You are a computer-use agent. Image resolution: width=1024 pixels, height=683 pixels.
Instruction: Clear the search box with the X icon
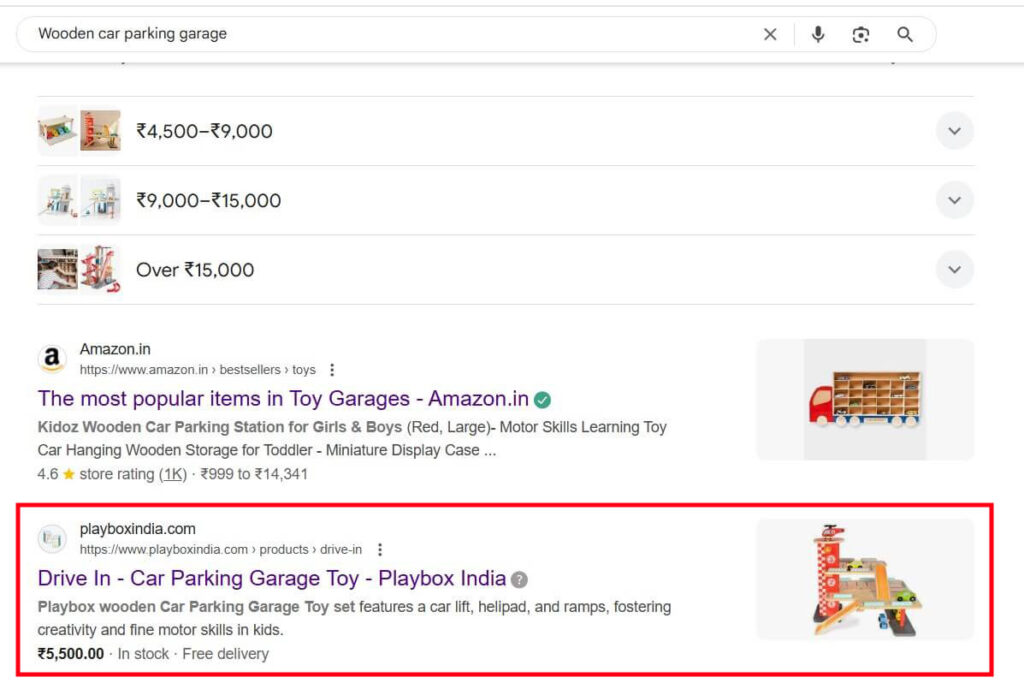[x=770, y=34]
